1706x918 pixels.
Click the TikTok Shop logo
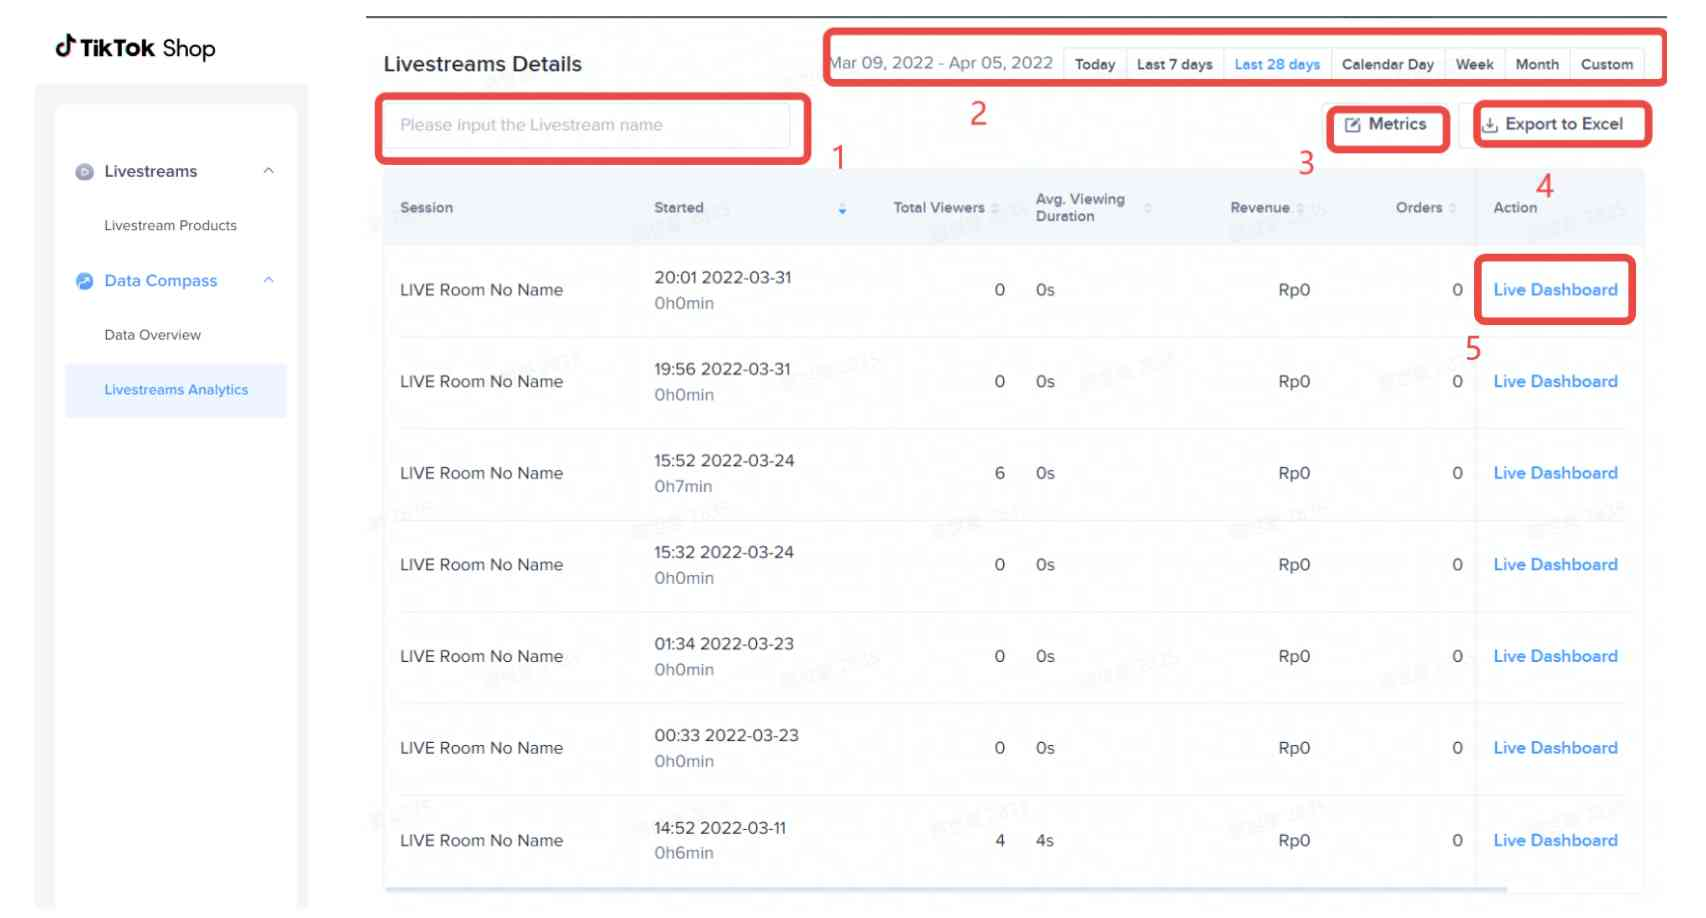135,47
